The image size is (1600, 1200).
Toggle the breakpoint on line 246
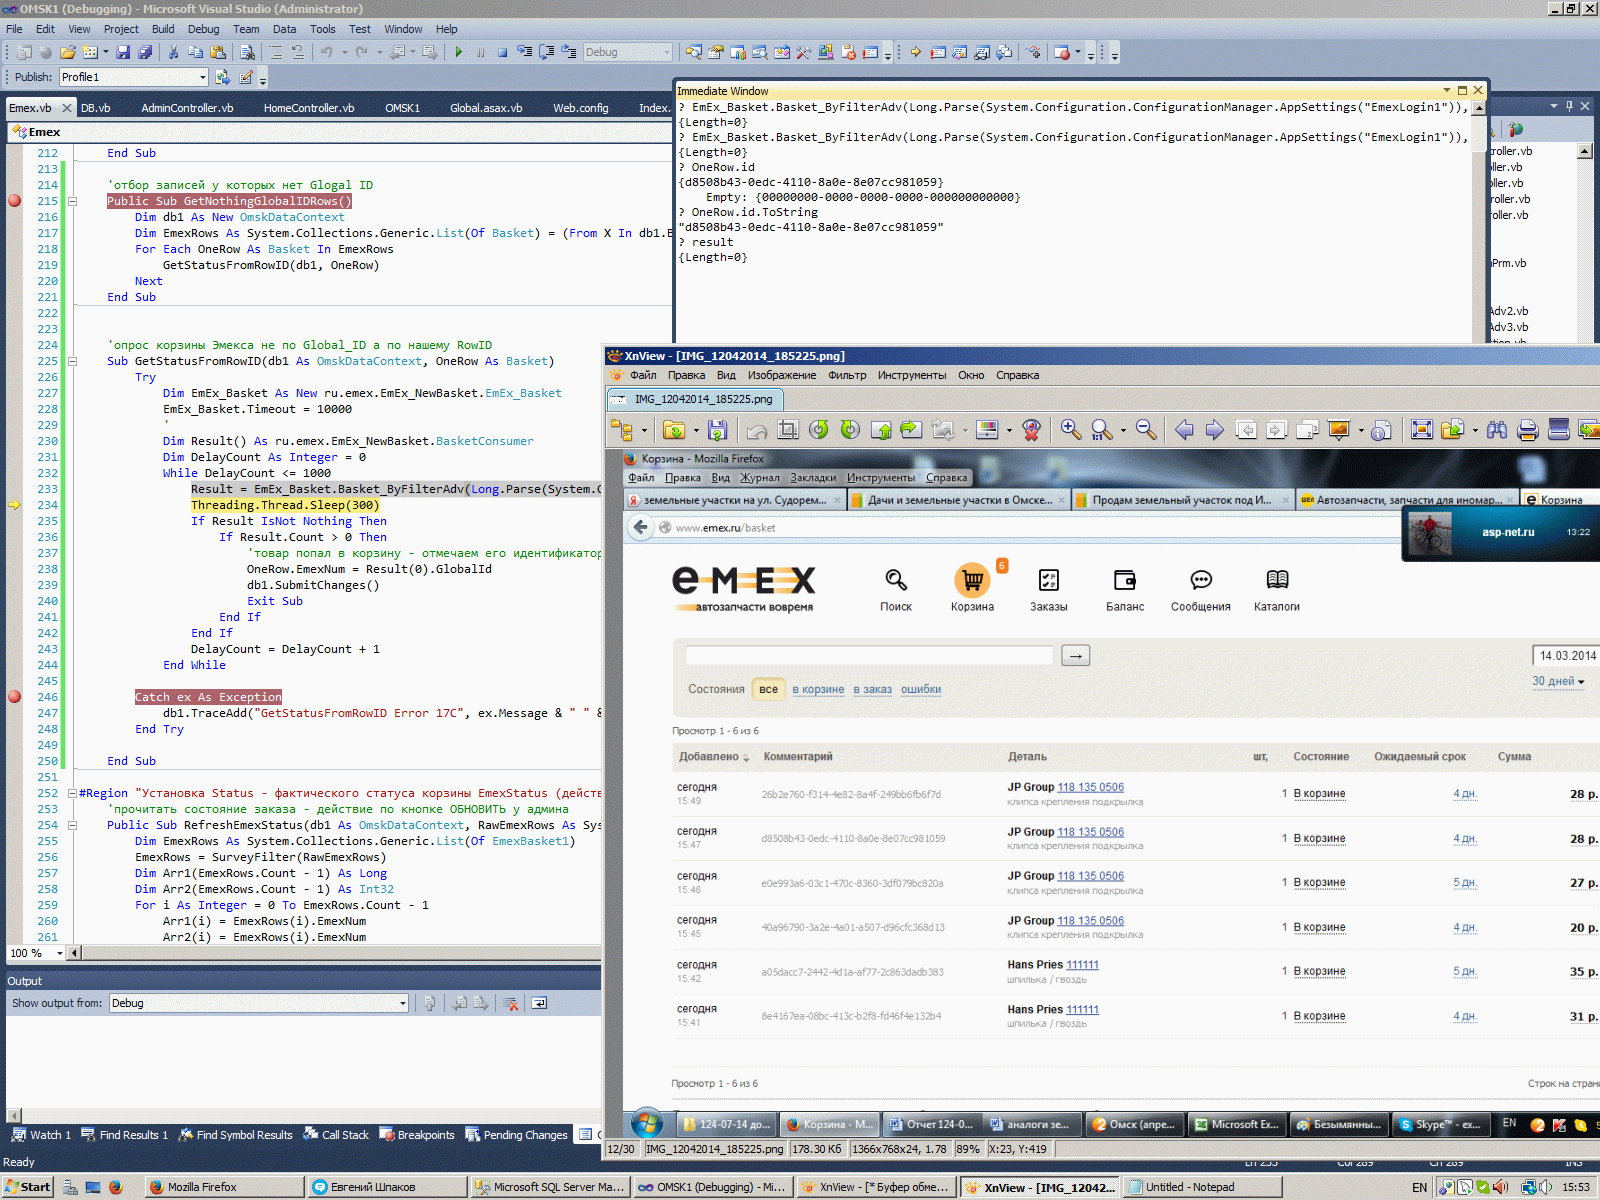coord(15,697)
